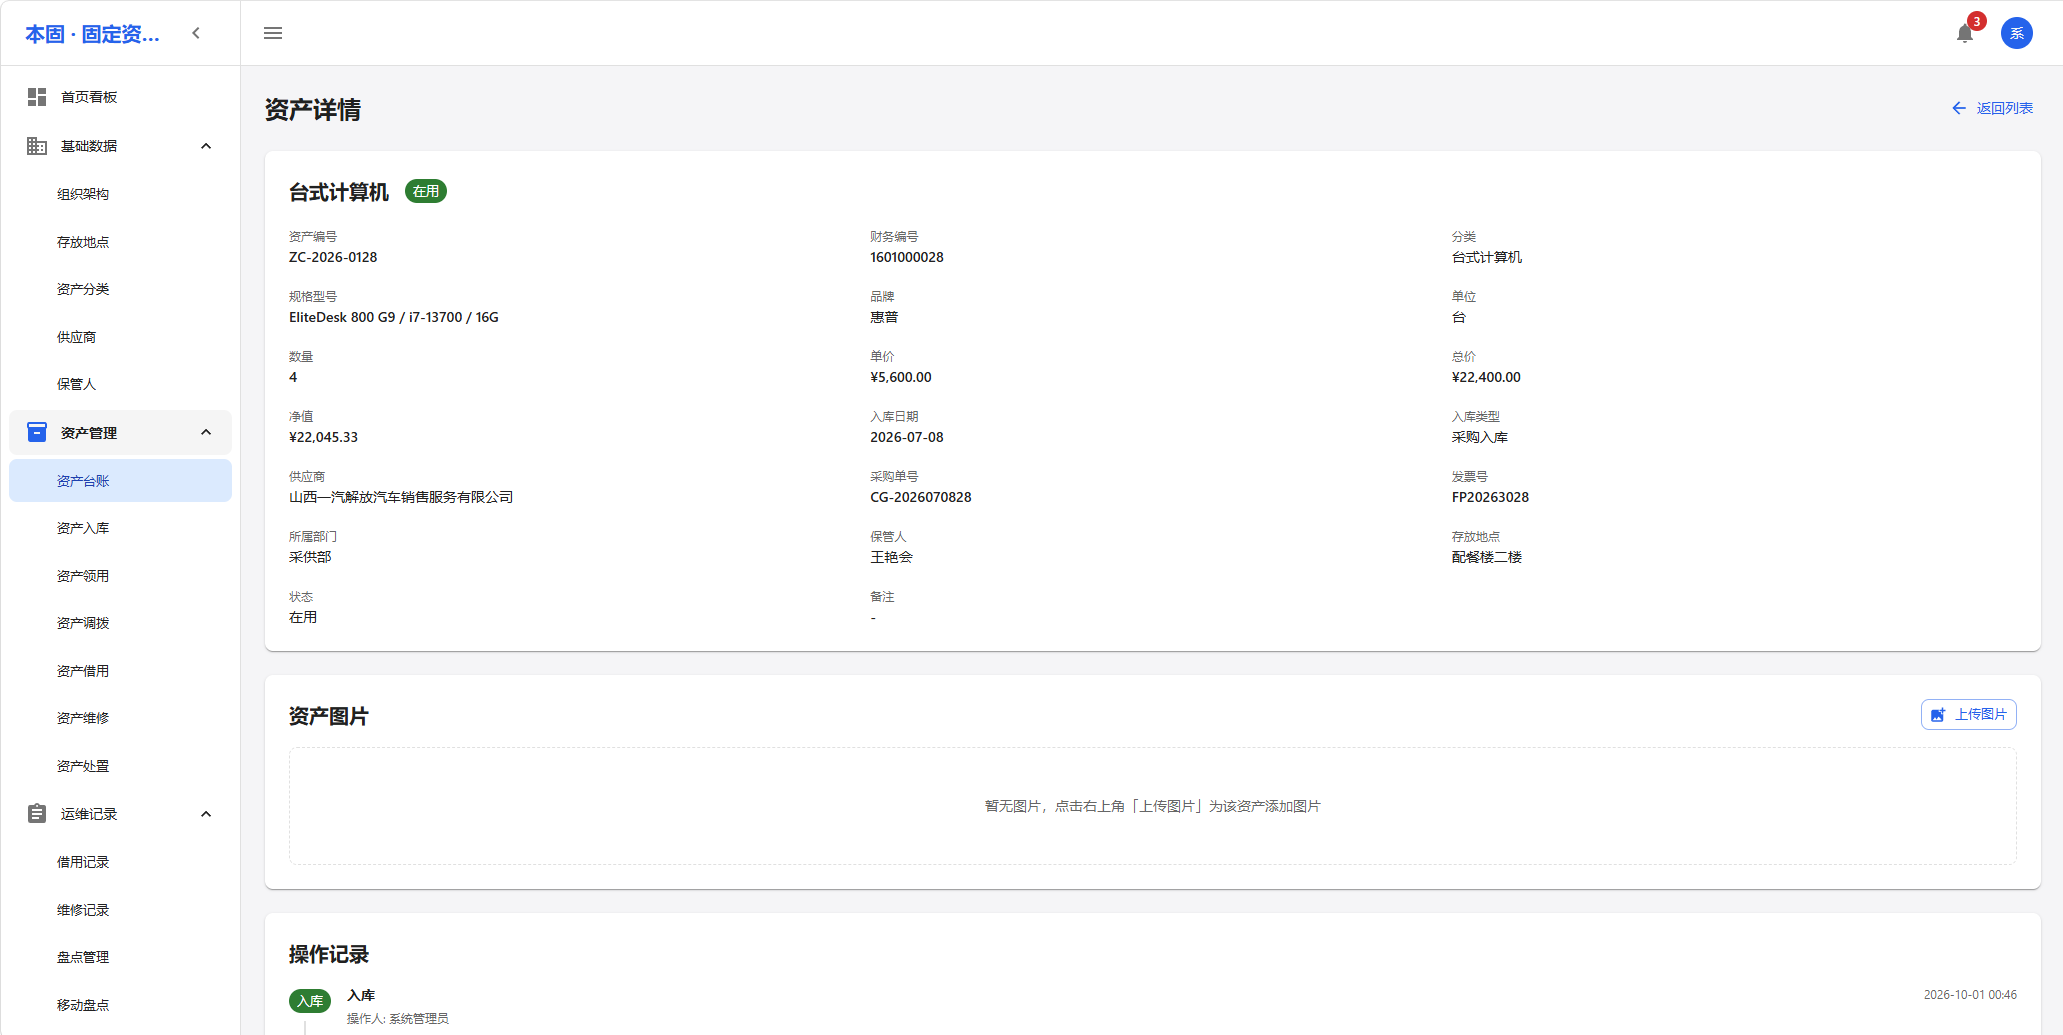
Task: Open the 供应商 menu item
Action: (x=120, y=337)
